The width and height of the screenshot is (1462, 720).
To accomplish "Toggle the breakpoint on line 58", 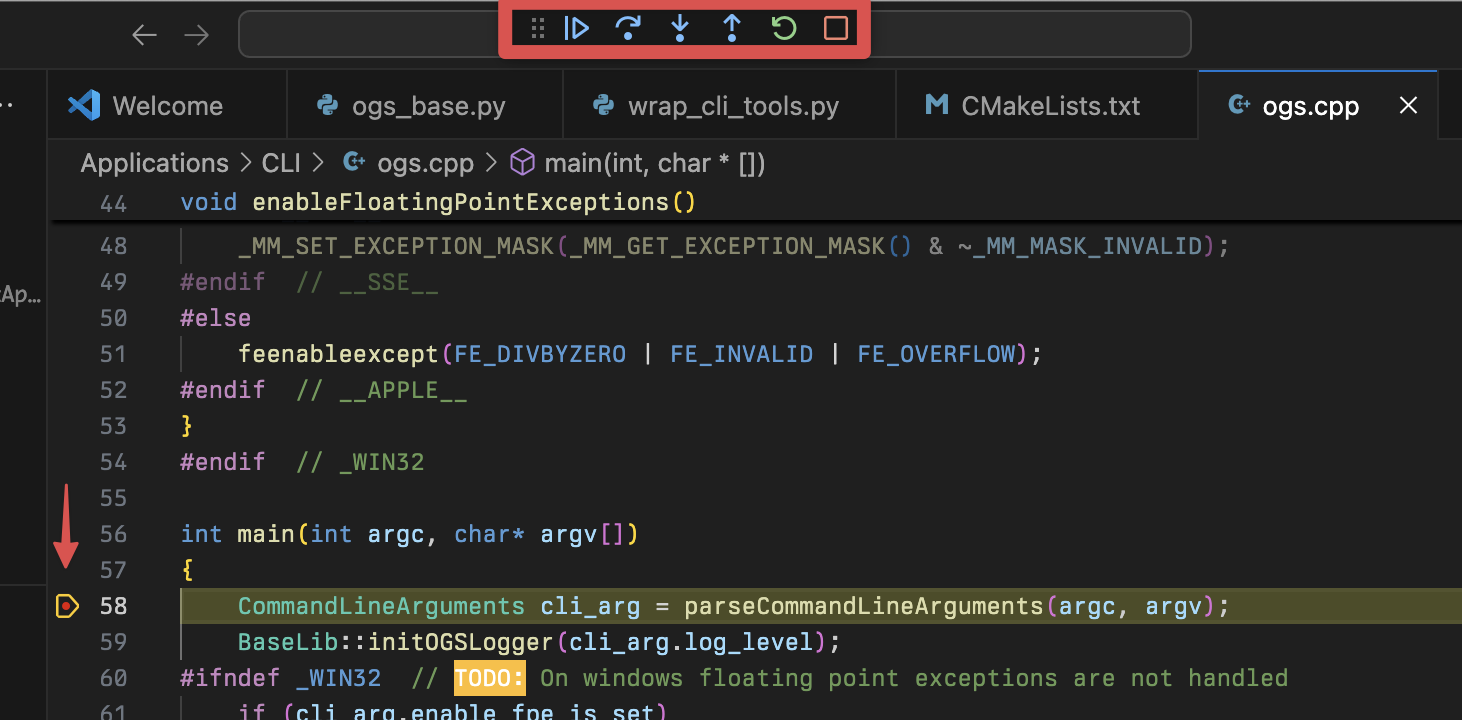I will tap(66, 606).
